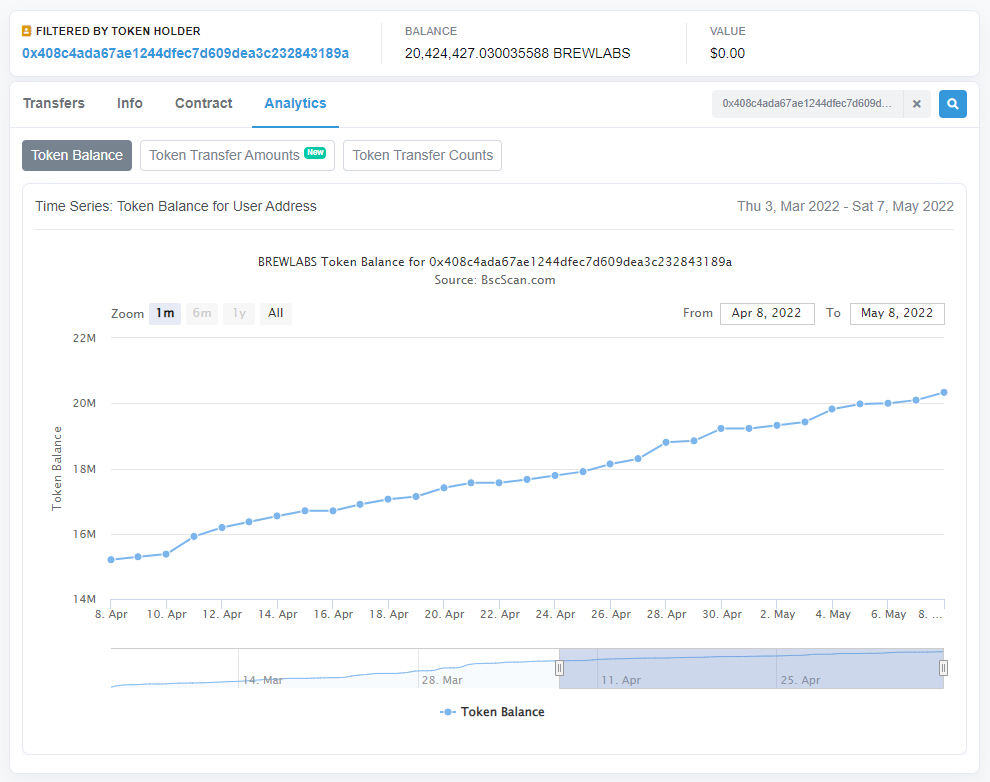Toggle the Token Balance legend series
This screenshot has width=990, height=782.
tap(492, 712)
